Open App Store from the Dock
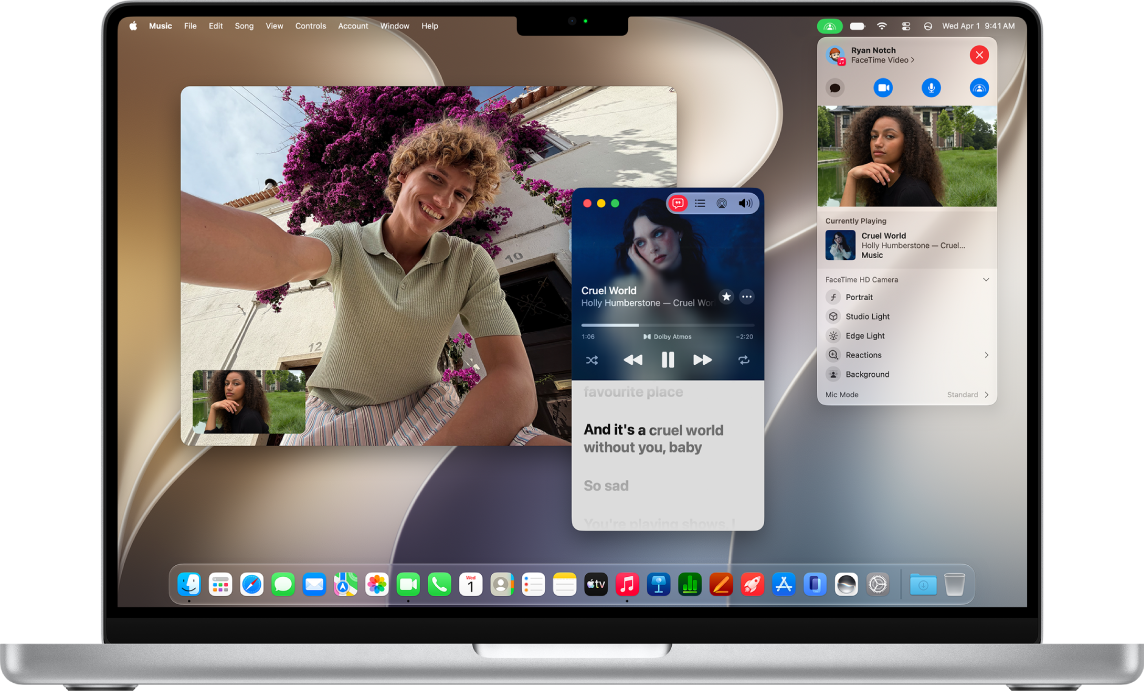Viewport: 1144px width, 692px height. (784, 584)
